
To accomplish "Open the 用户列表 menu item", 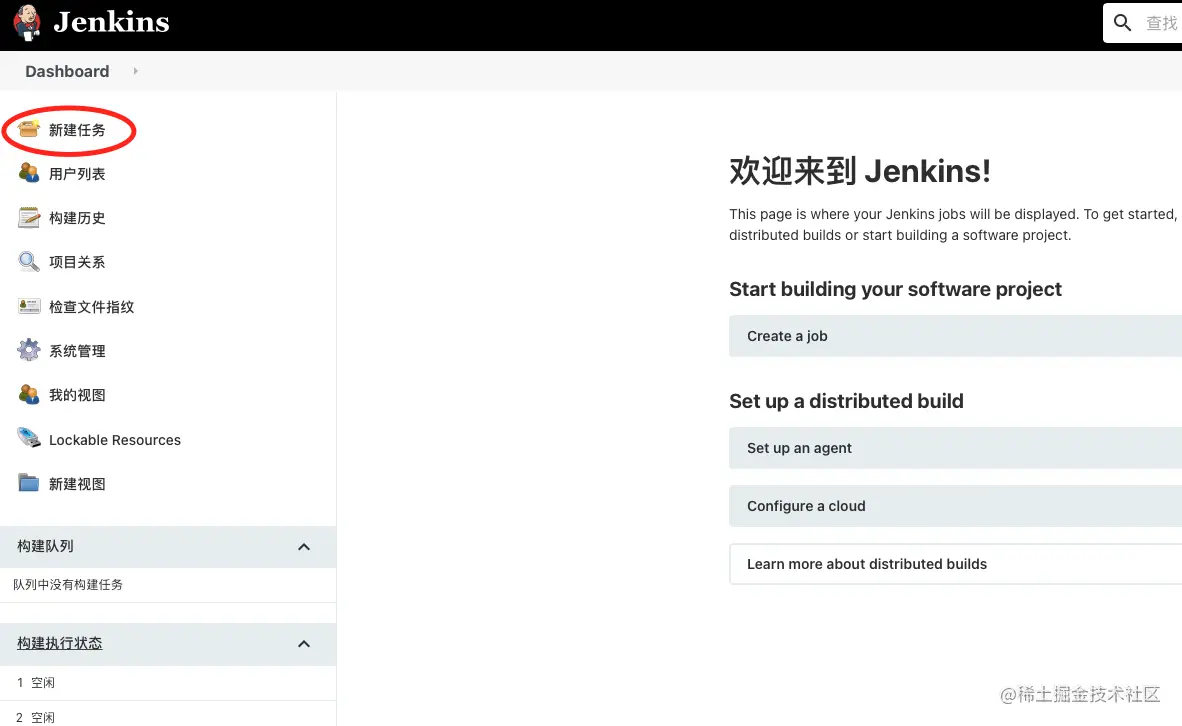I will [x=77, y=174].
